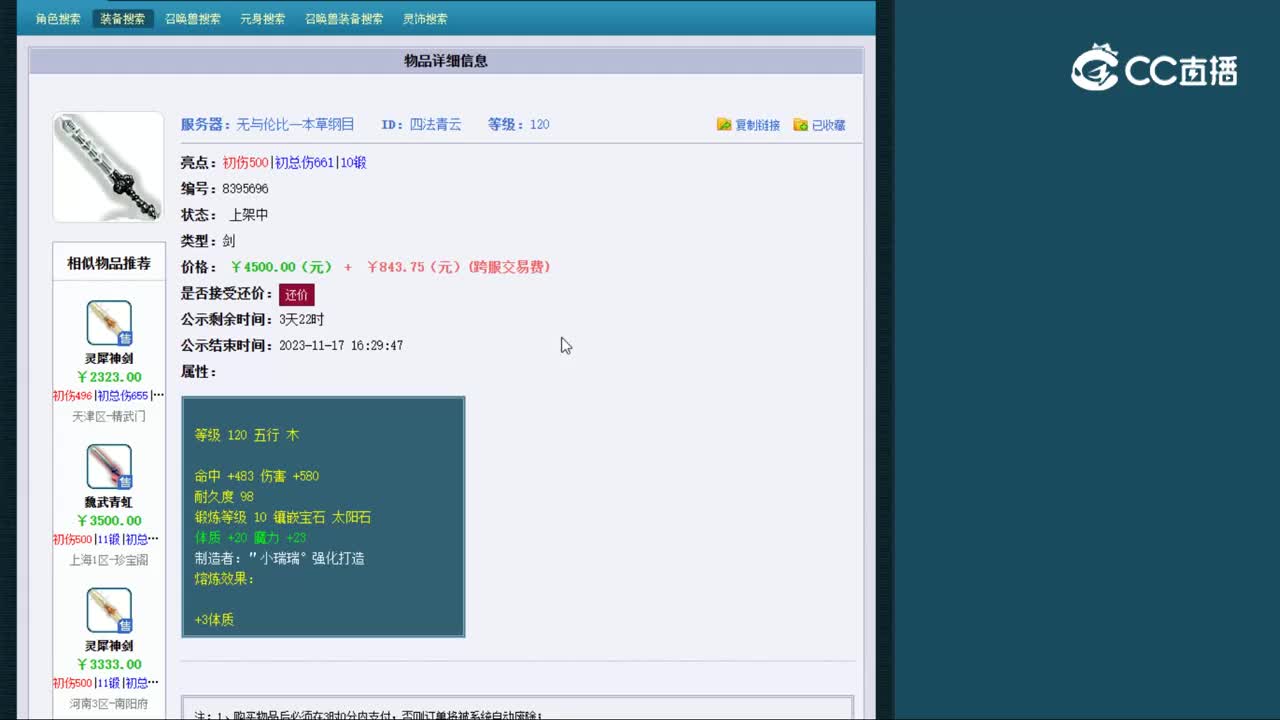The width and height of the screenshot is (1280, 720).
Task: Click the 复制链接 copy-link icon
Action: pos(724,125)
